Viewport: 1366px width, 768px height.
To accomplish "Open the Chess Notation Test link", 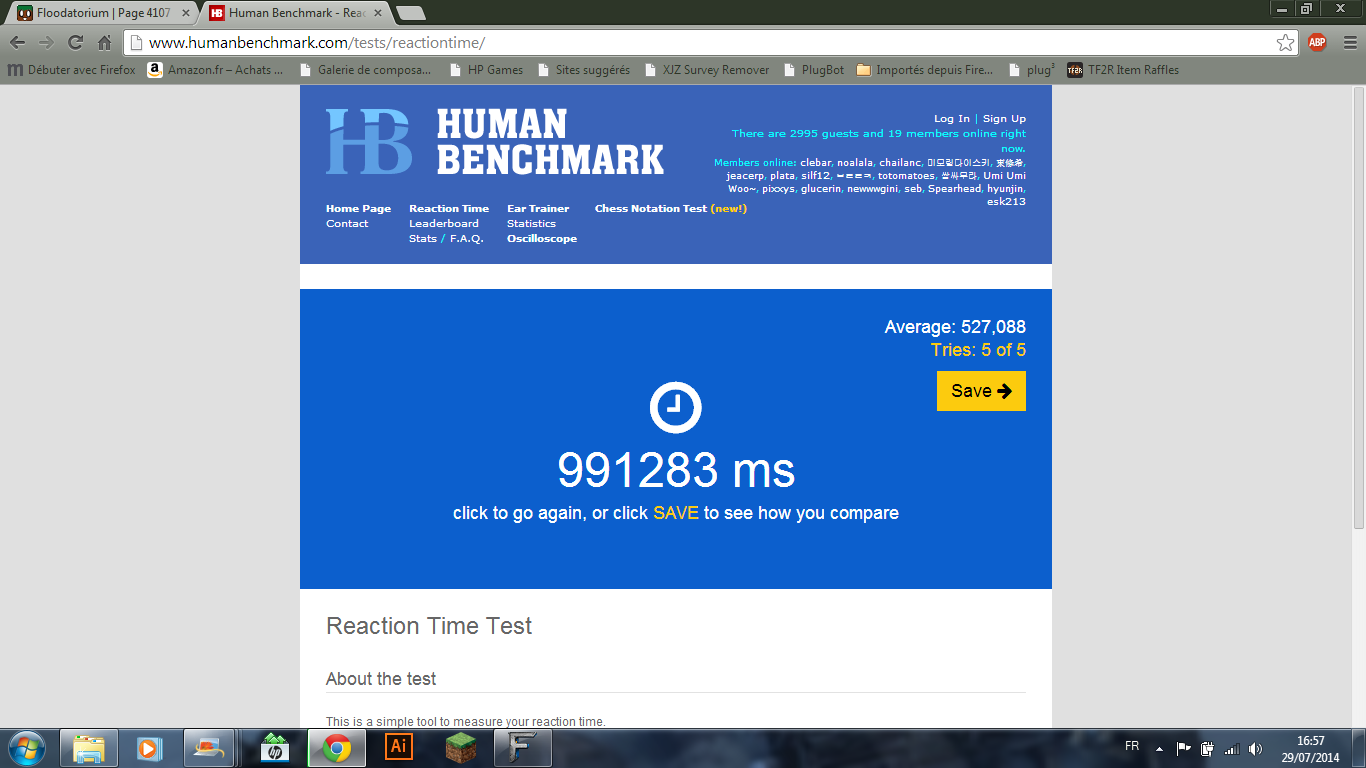I will click(x=650, y=209).
